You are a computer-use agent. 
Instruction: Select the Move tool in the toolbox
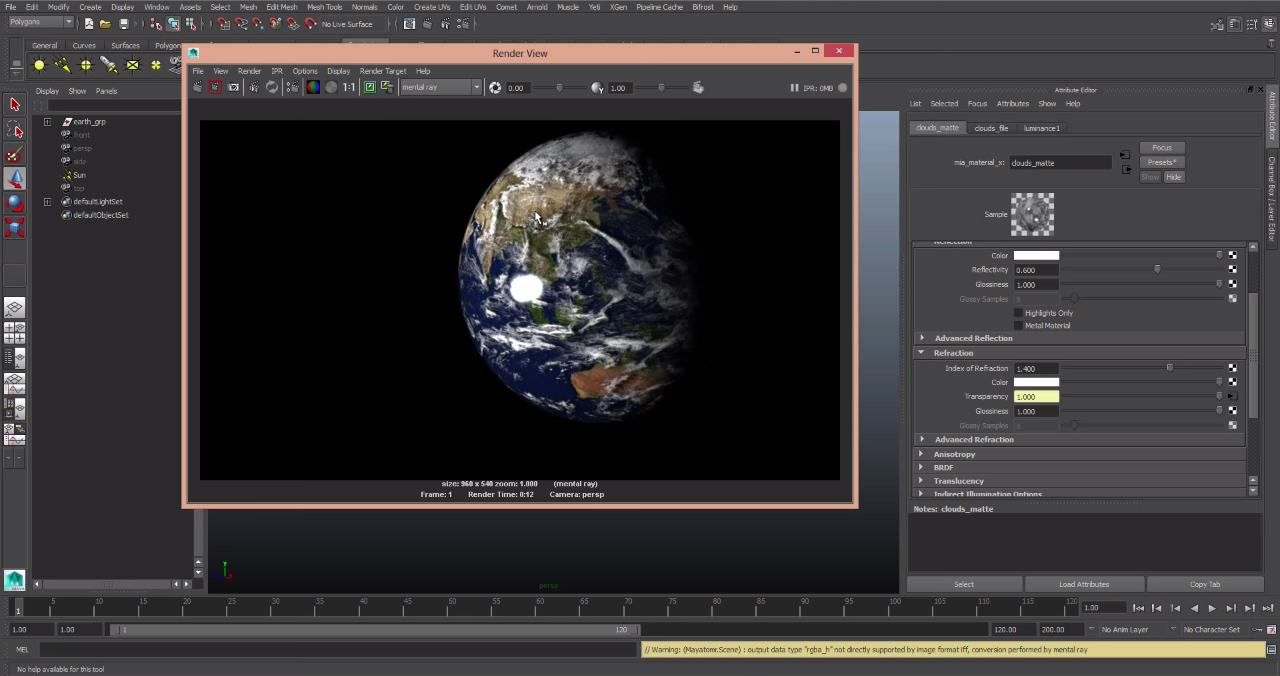point(14,178)
